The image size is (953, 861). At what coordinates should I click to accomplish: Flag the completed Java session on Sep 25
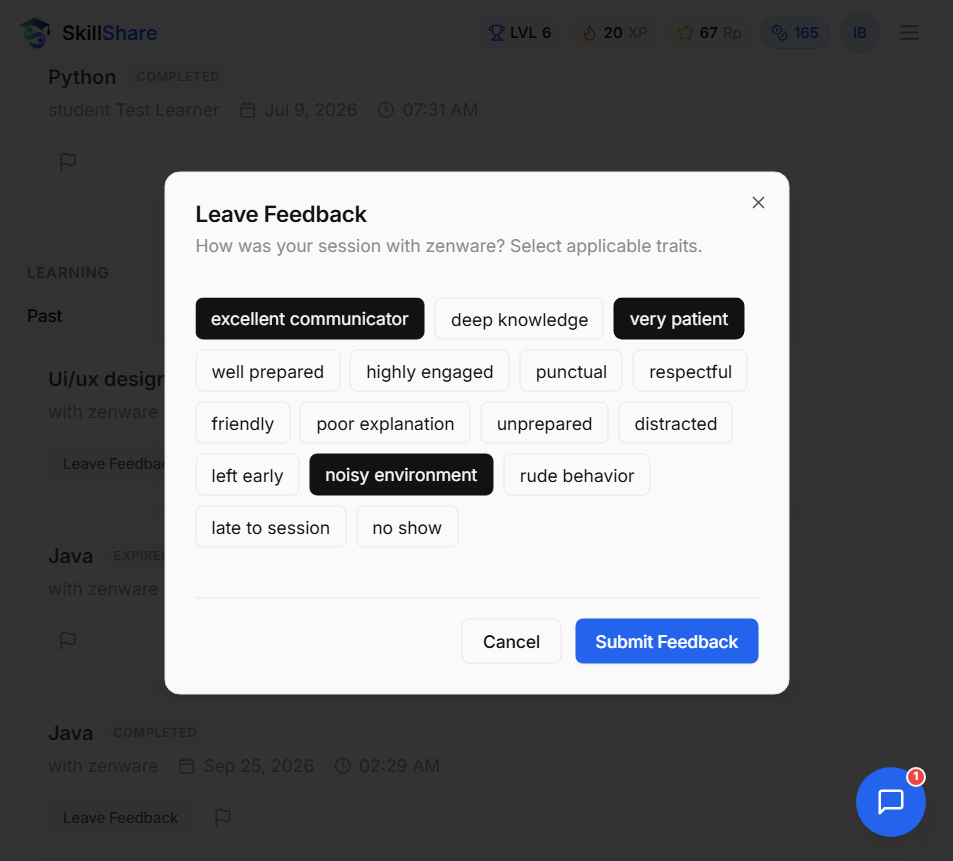[x=223, y=818]
